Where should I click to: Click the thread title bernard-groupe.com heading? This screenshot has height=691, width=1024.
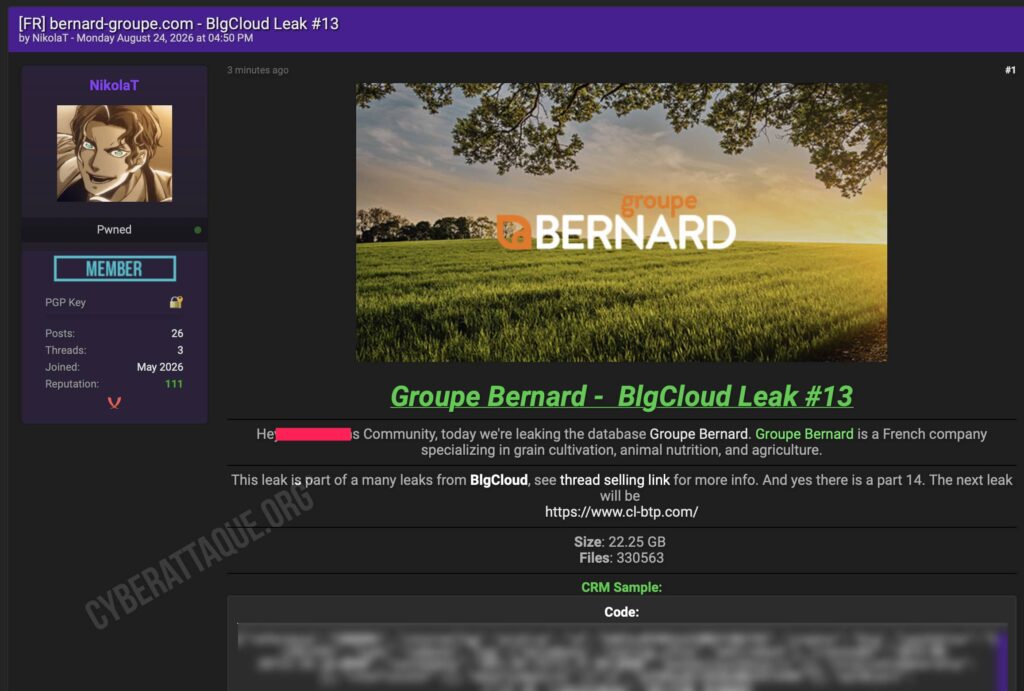pos(179,24)
